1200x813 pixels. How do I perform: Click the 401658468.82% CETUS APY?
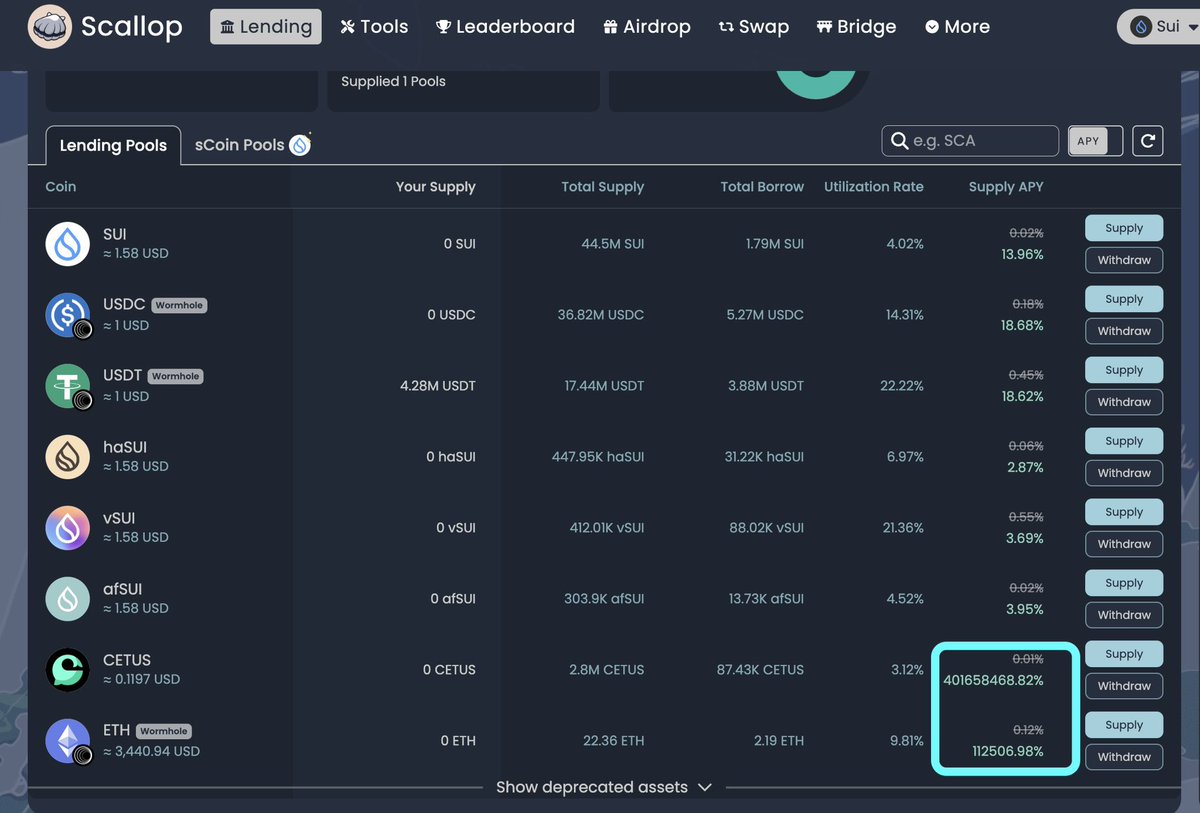pyautogui.click(x=993, y=680)
